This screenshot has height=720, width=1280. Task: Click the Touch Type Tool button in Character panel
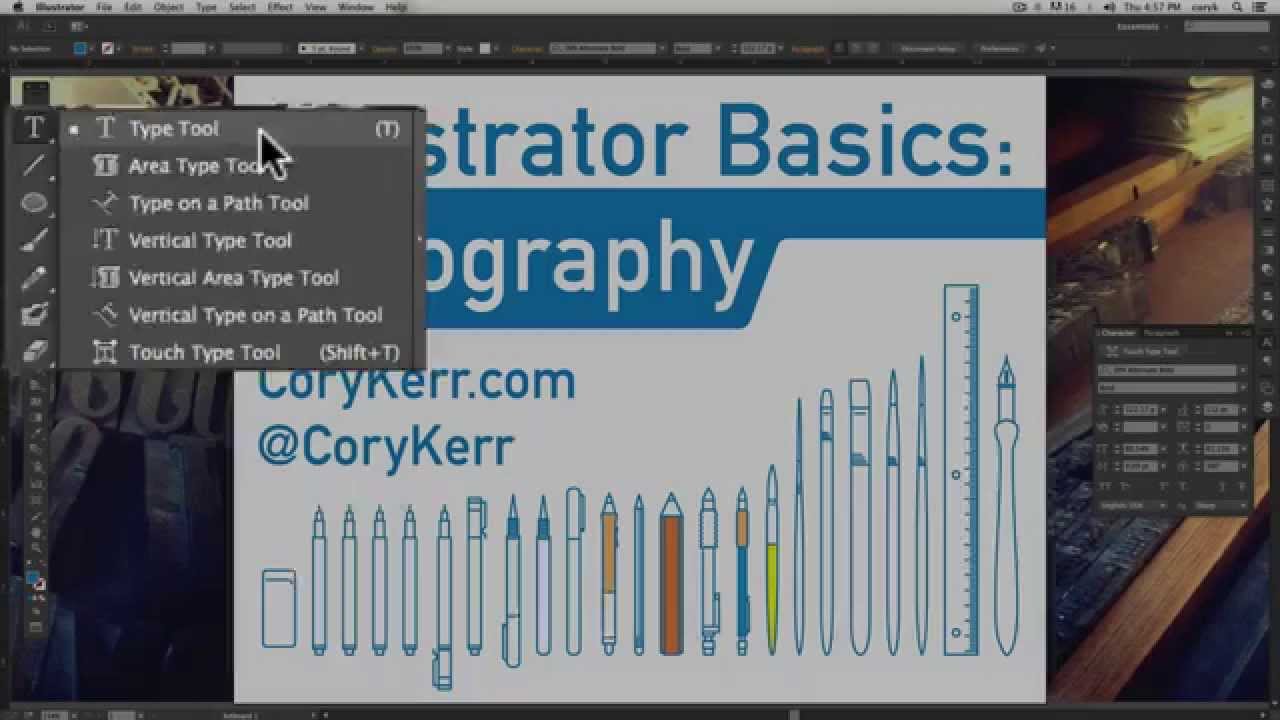pyautogui.click(x=1142, y=352)
